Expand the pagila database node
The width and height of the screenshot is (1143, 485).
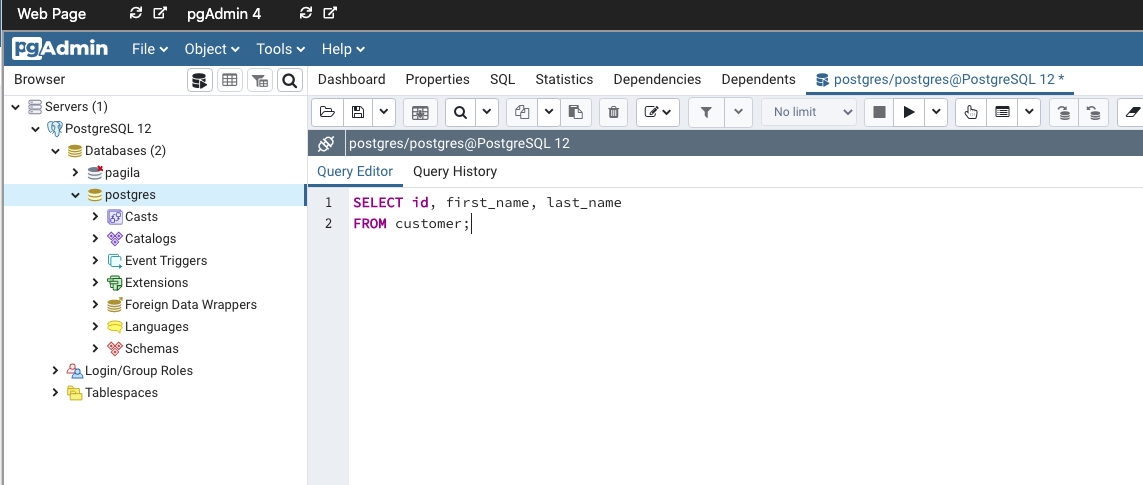coord(76,173)
